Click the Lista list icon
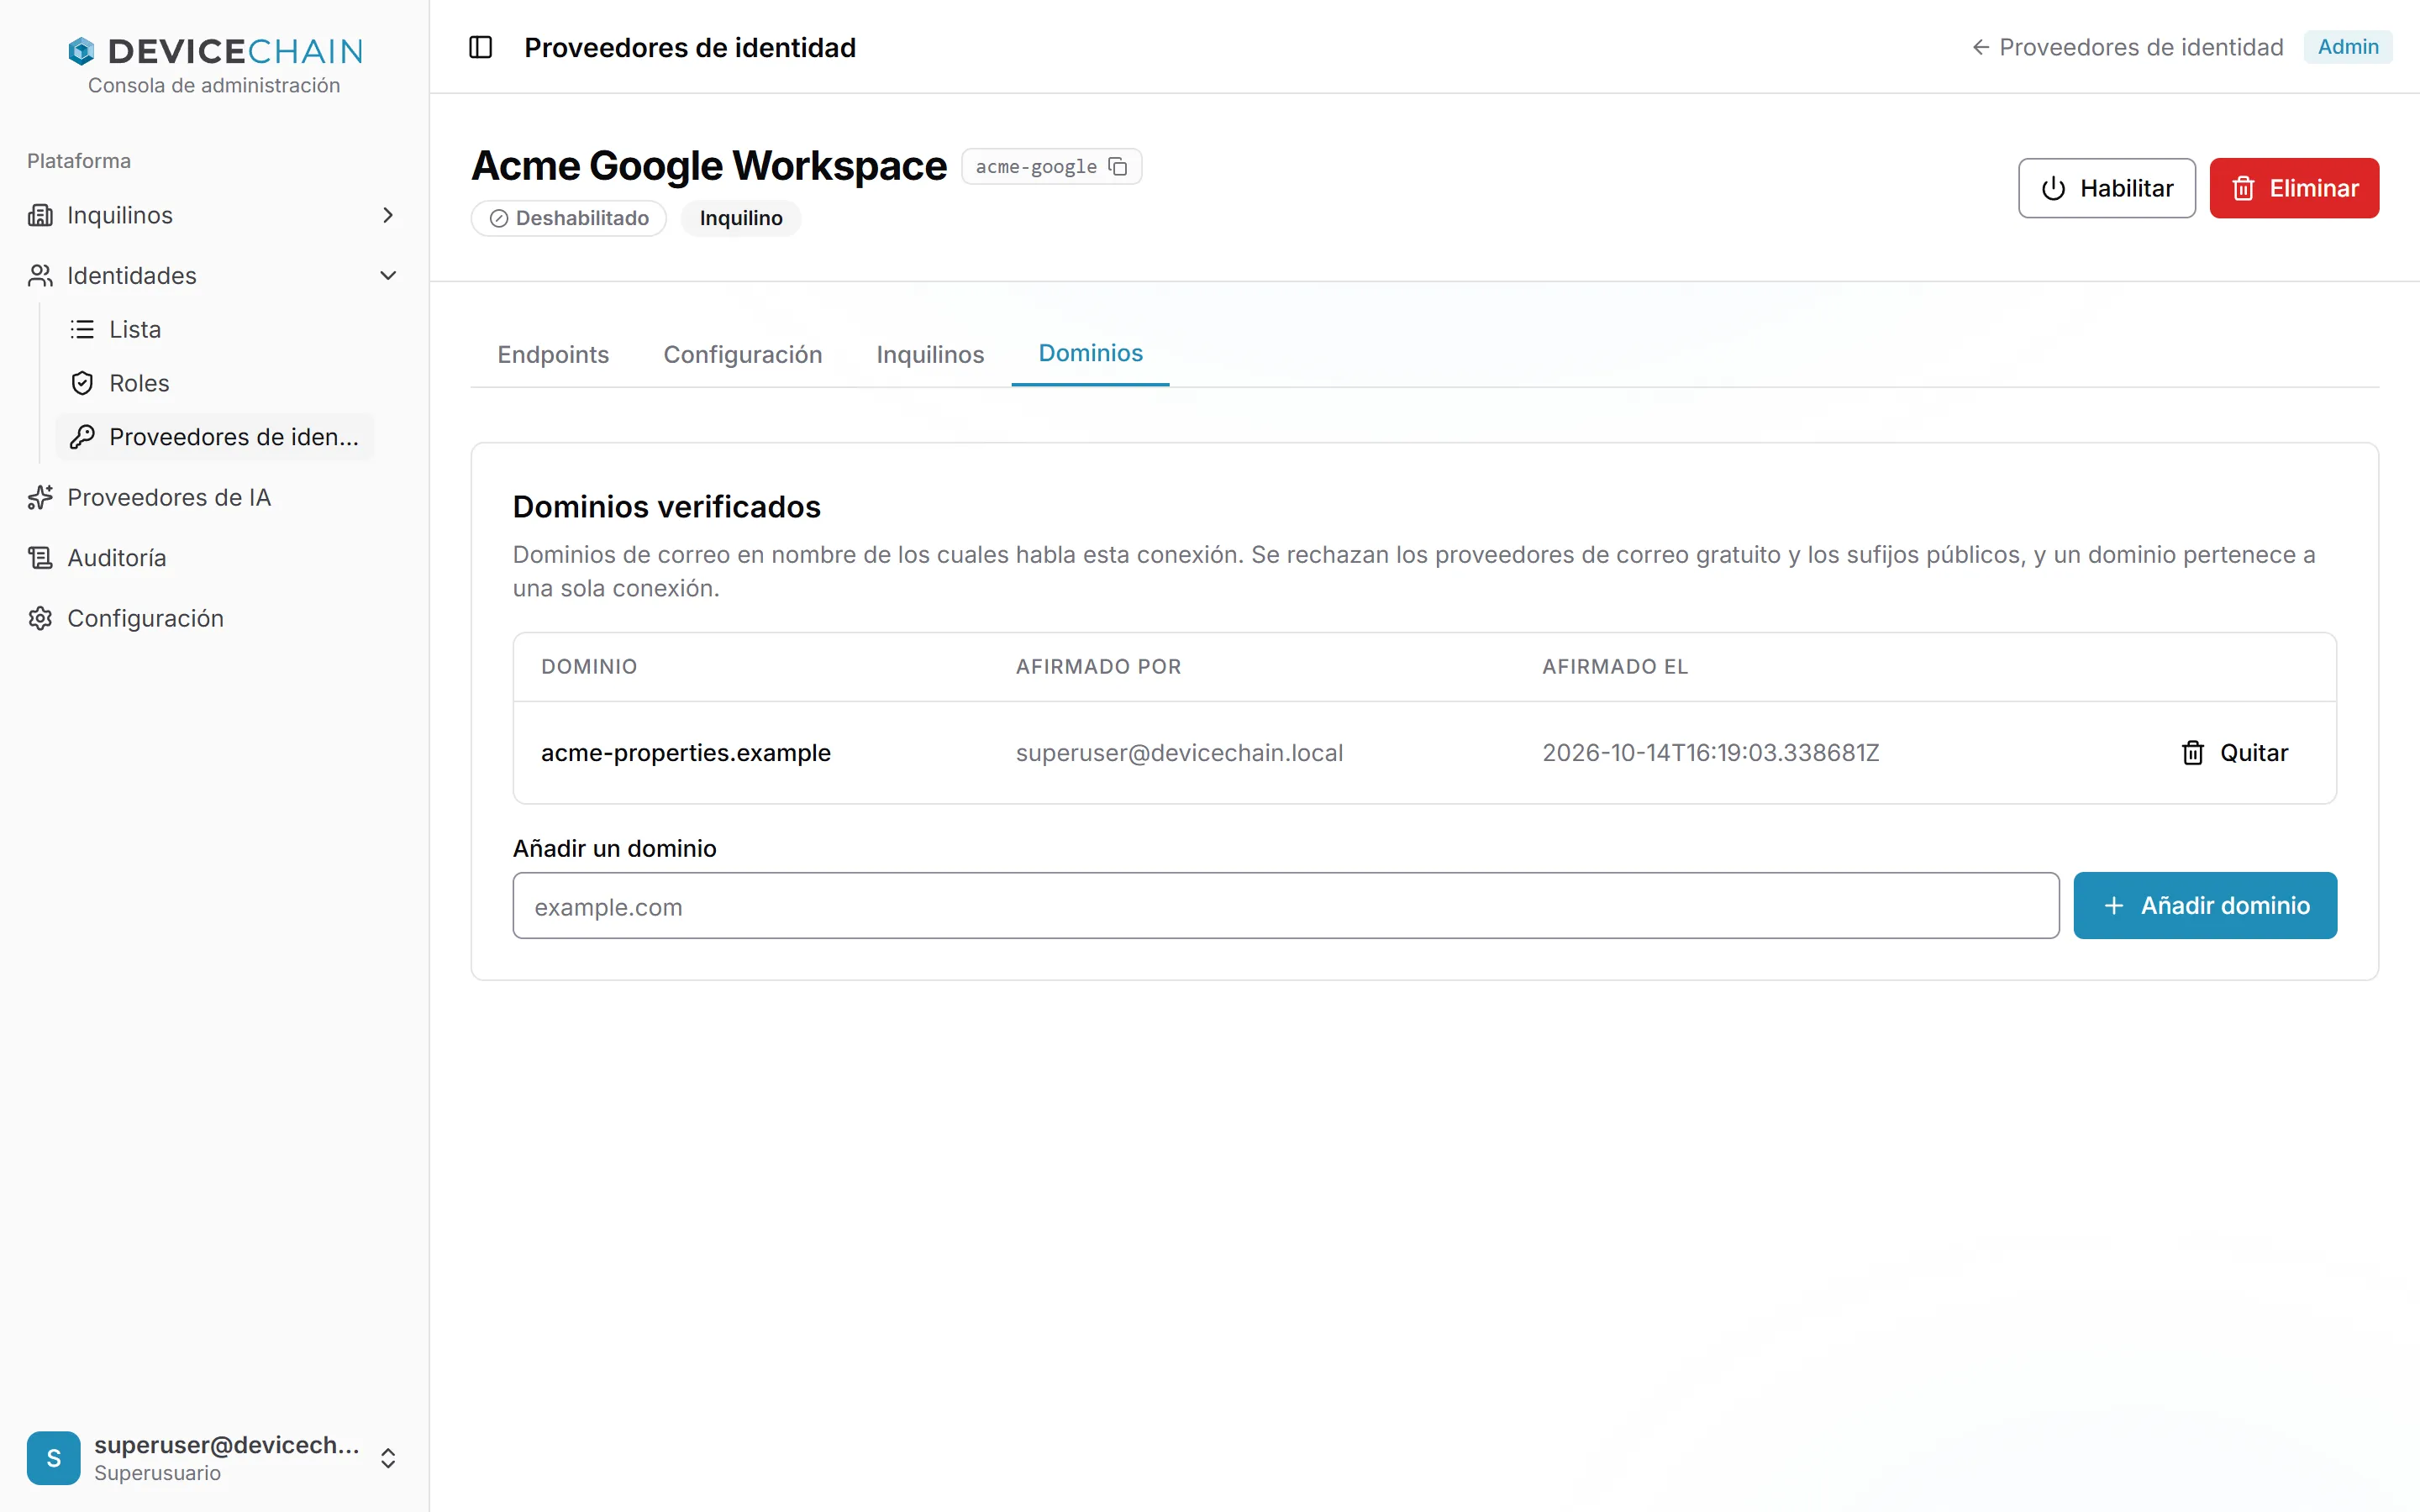Screen dimensions: 2420x1512 82,329
